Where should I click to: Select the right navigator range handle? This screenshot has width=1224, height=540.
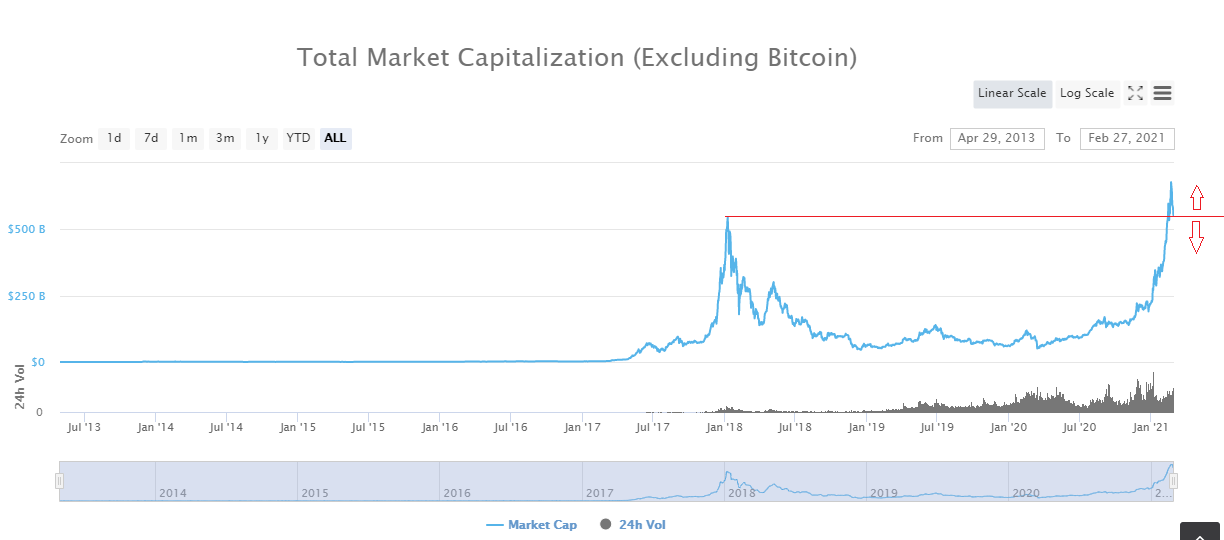(x=1173, y=481)
